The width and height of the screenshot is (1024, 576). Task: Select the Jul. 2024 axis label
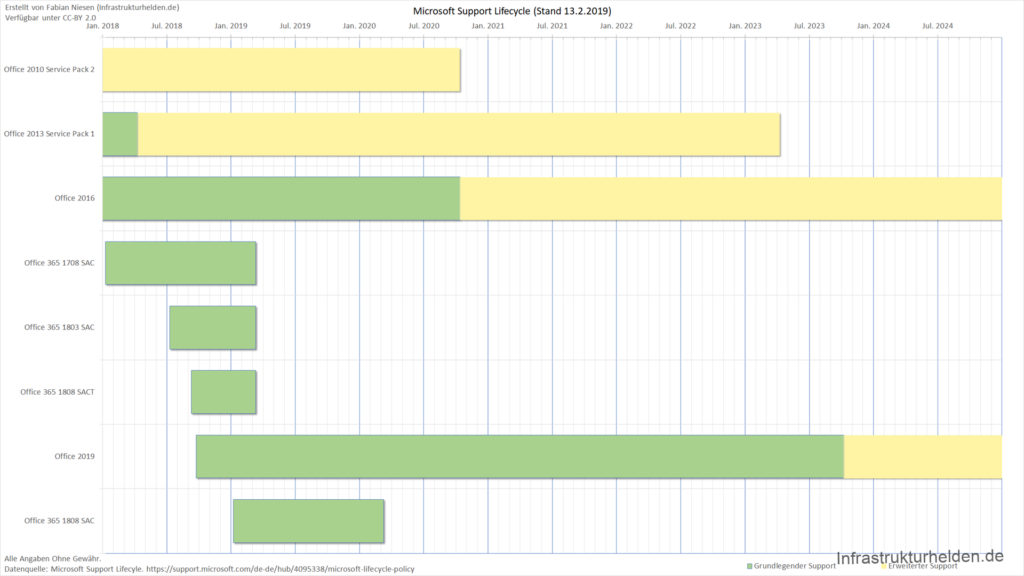coord(938,26)
